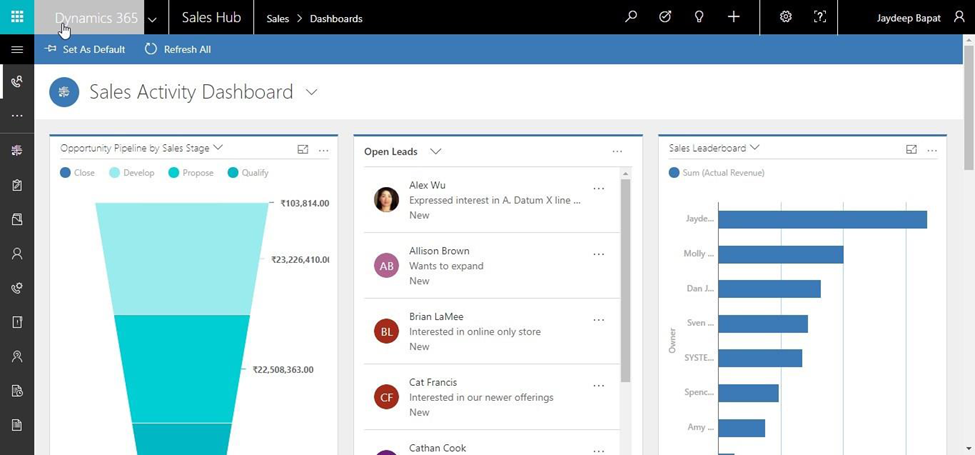The width and height of the screenshot is (975, 455).
Task: Toggle the hamburger site map menu
Action: click(x=17, y=49)
